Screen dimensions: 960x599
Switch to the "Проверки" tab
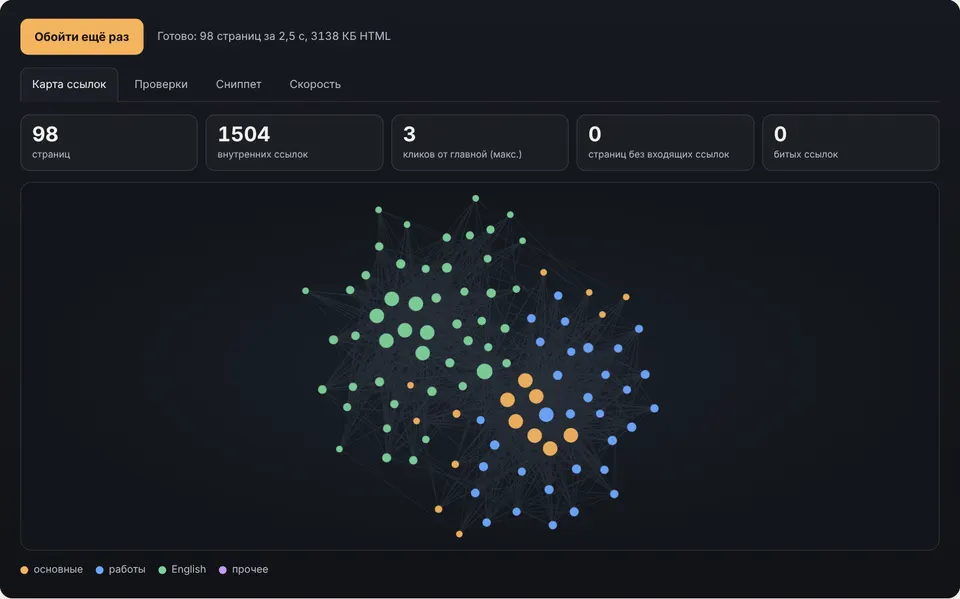(x=161, y=85)
